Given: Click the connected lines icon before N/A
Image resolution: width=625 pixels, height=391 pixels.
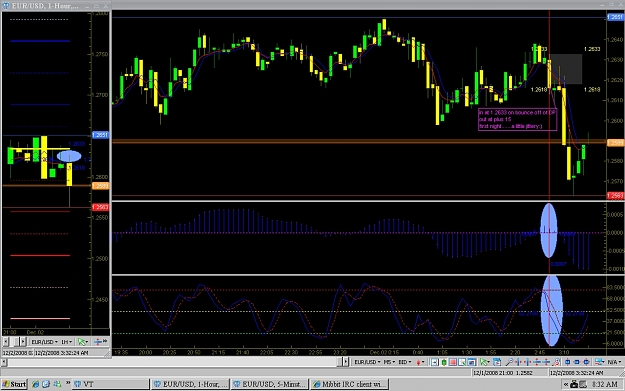Looking at the screenshot, I should pos(599,362).
